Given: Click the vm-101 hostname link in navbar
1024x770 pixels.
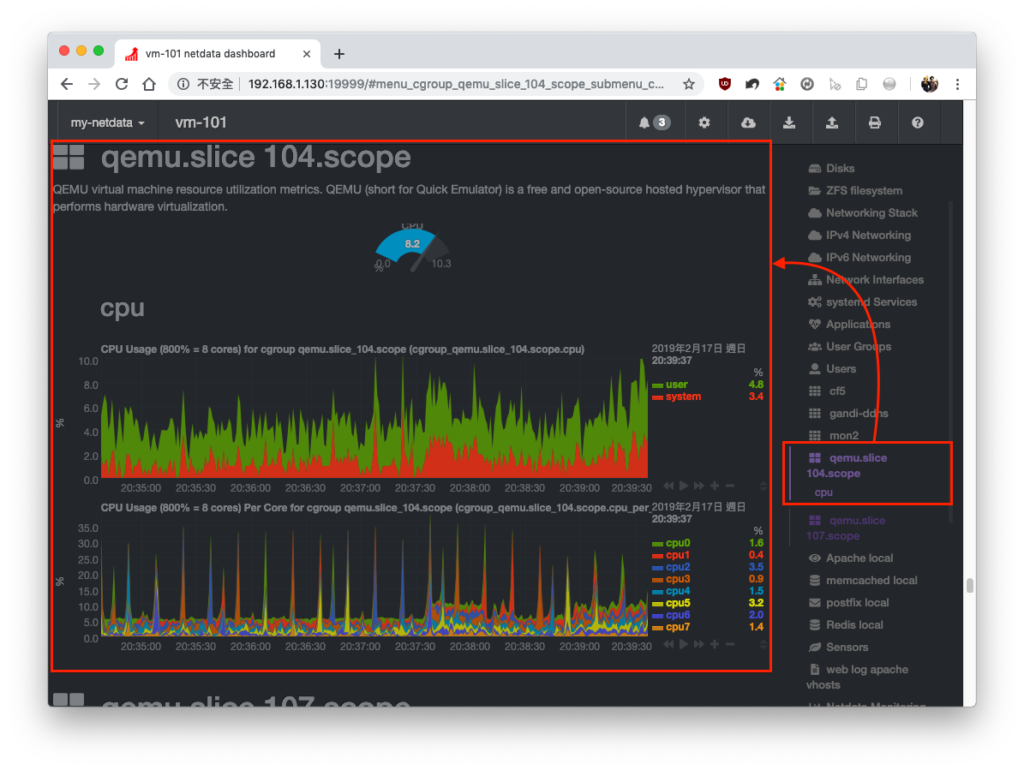Looking at the screenshot, I should [x=200, y=123].
